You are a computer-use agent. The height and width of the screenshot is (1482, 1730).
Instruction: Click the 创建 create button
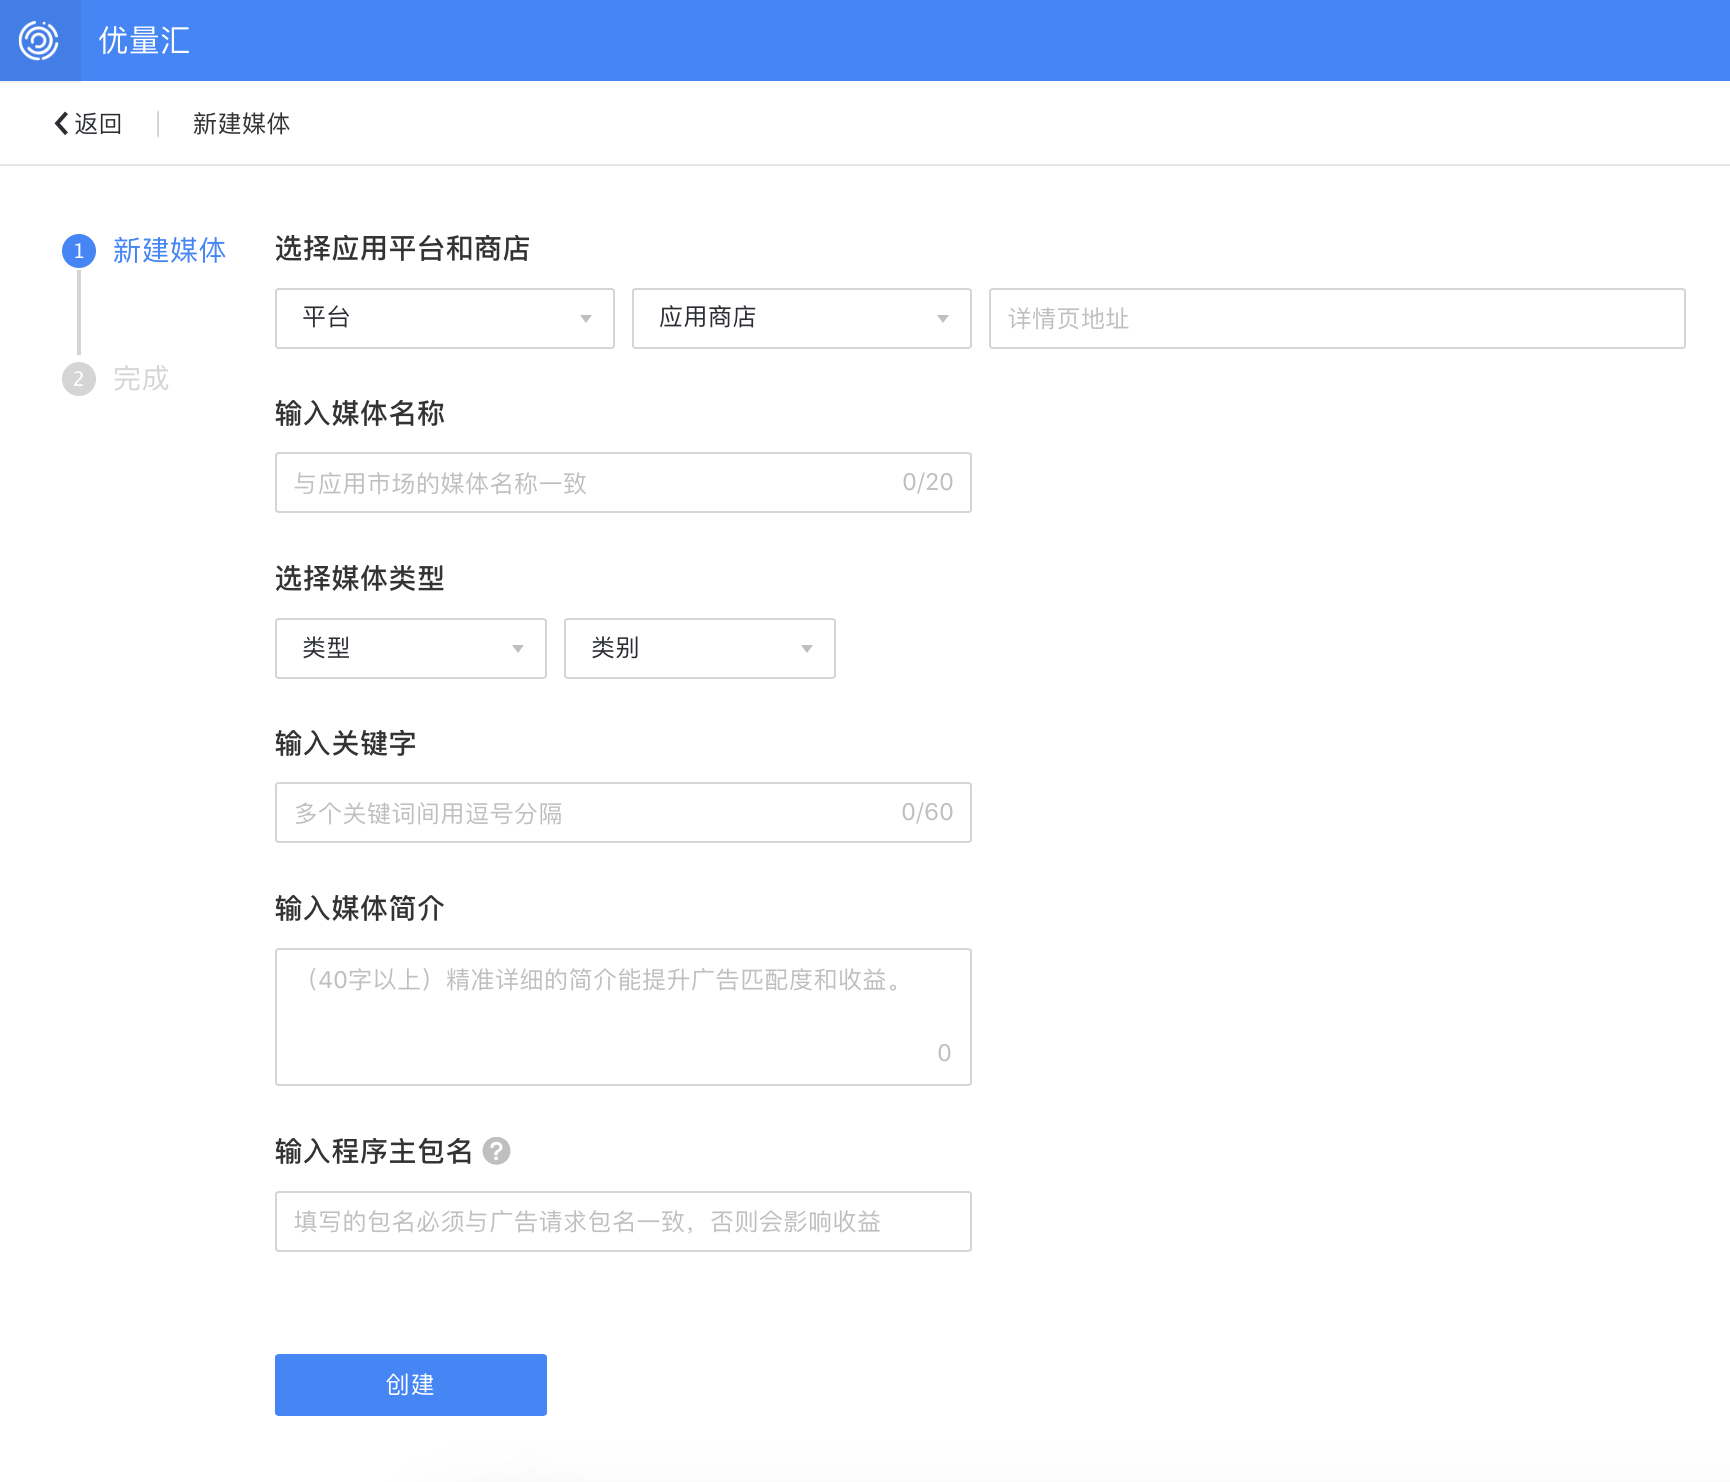(411, 1385)
